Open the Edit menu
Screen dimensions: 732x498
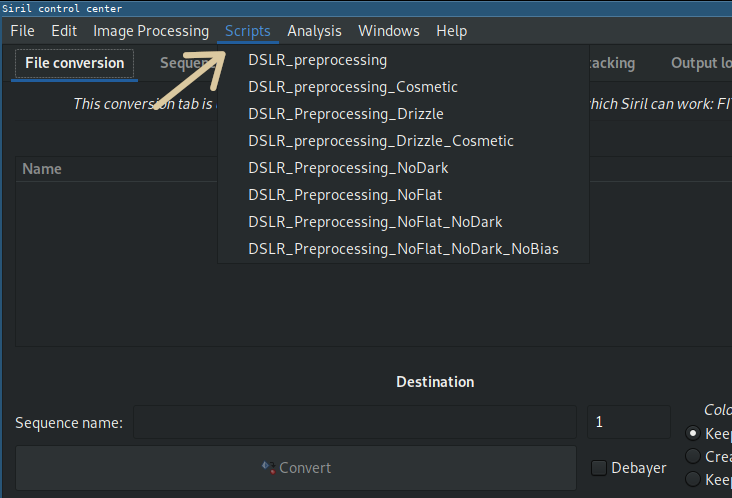tap(64, 31)
